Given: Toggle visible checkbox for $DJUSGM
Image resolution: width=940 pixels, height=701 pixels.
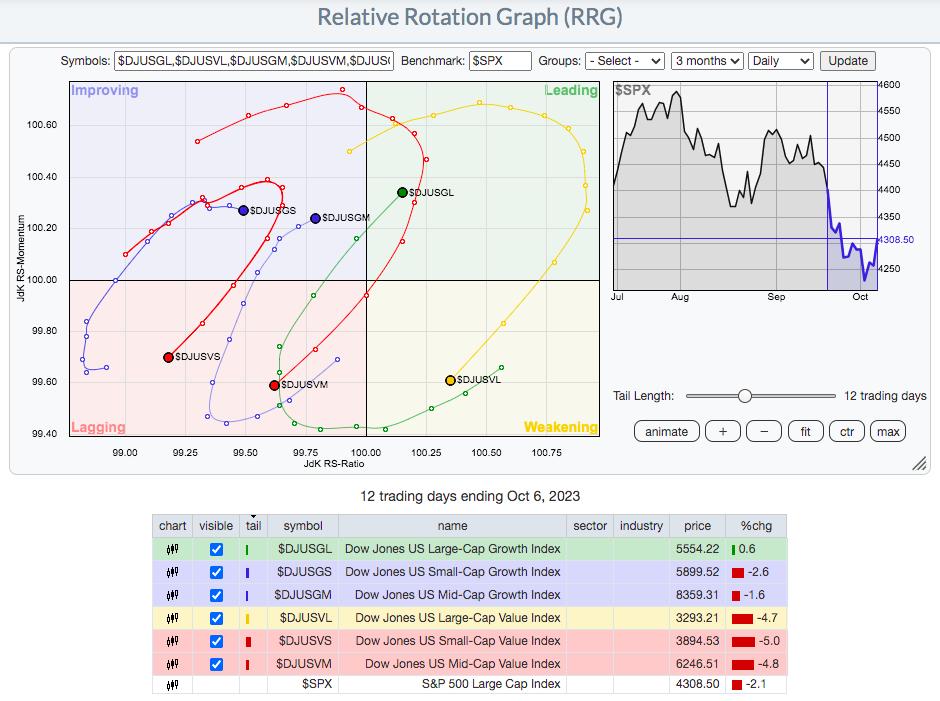Looking at the screenshot, I should pos(216,595).
